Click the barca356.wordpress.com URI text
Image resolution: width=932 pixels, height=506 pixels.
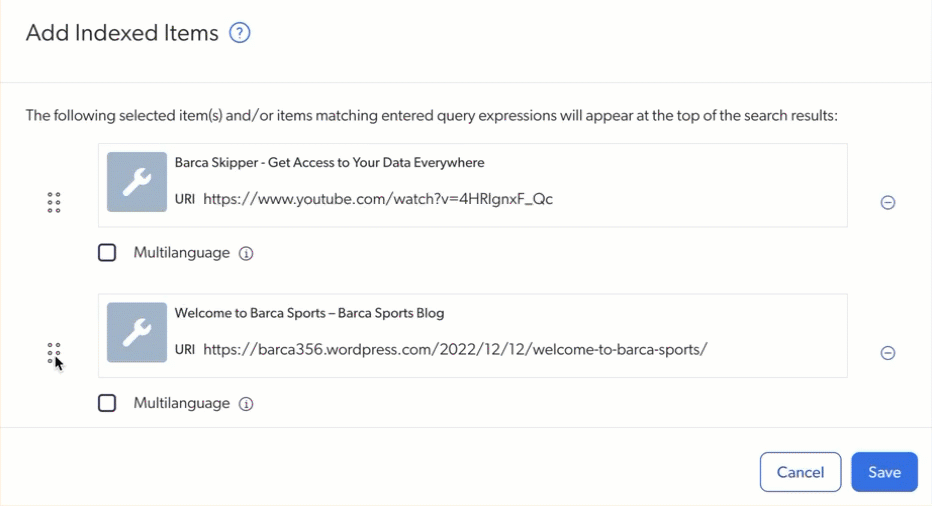point(455,349)
